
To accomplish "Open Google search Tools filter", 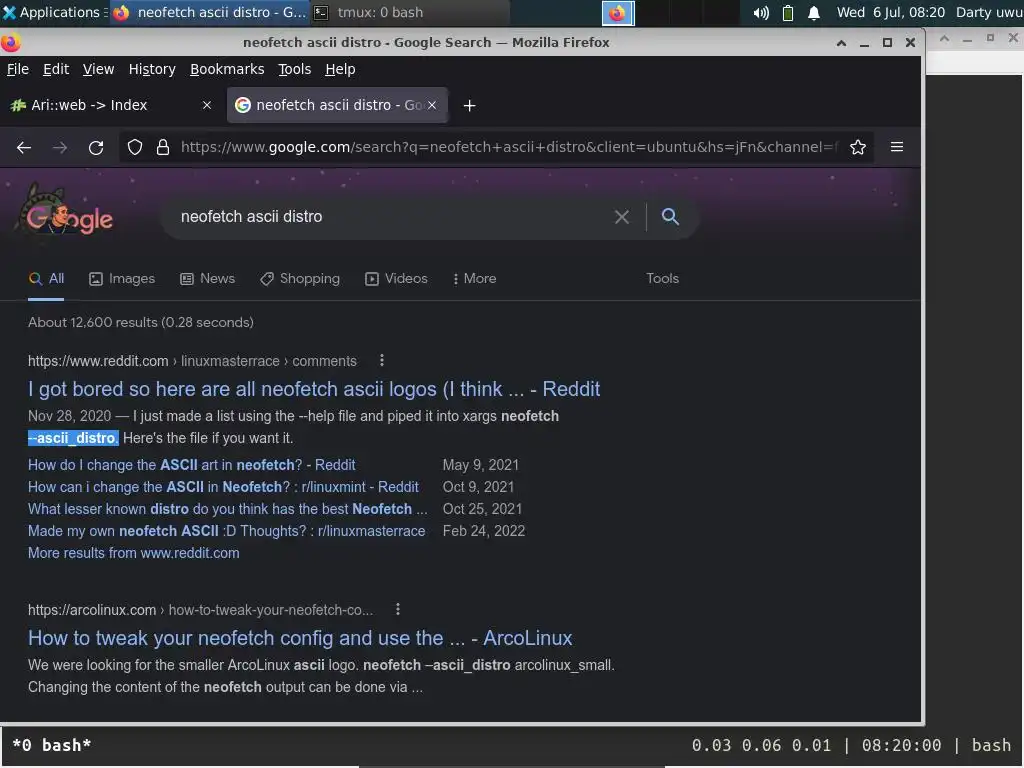I will (662, 279).
